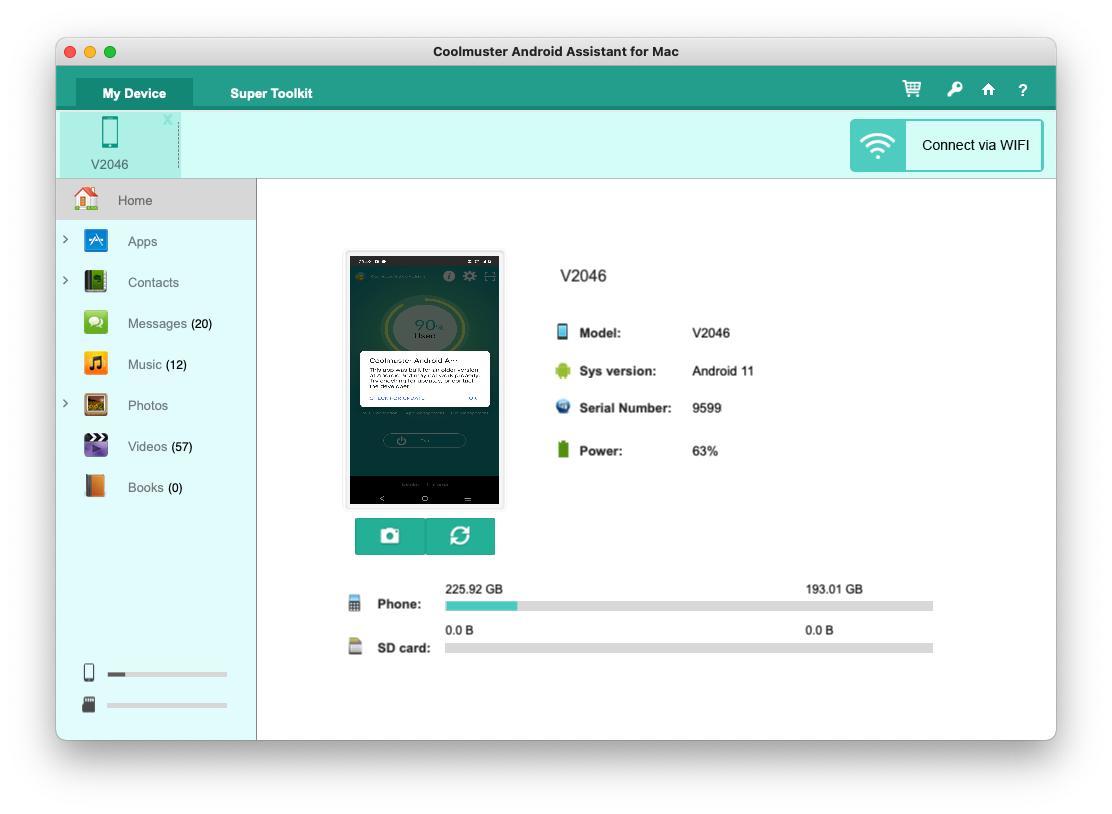Click the 63% power value

(705, 451)
